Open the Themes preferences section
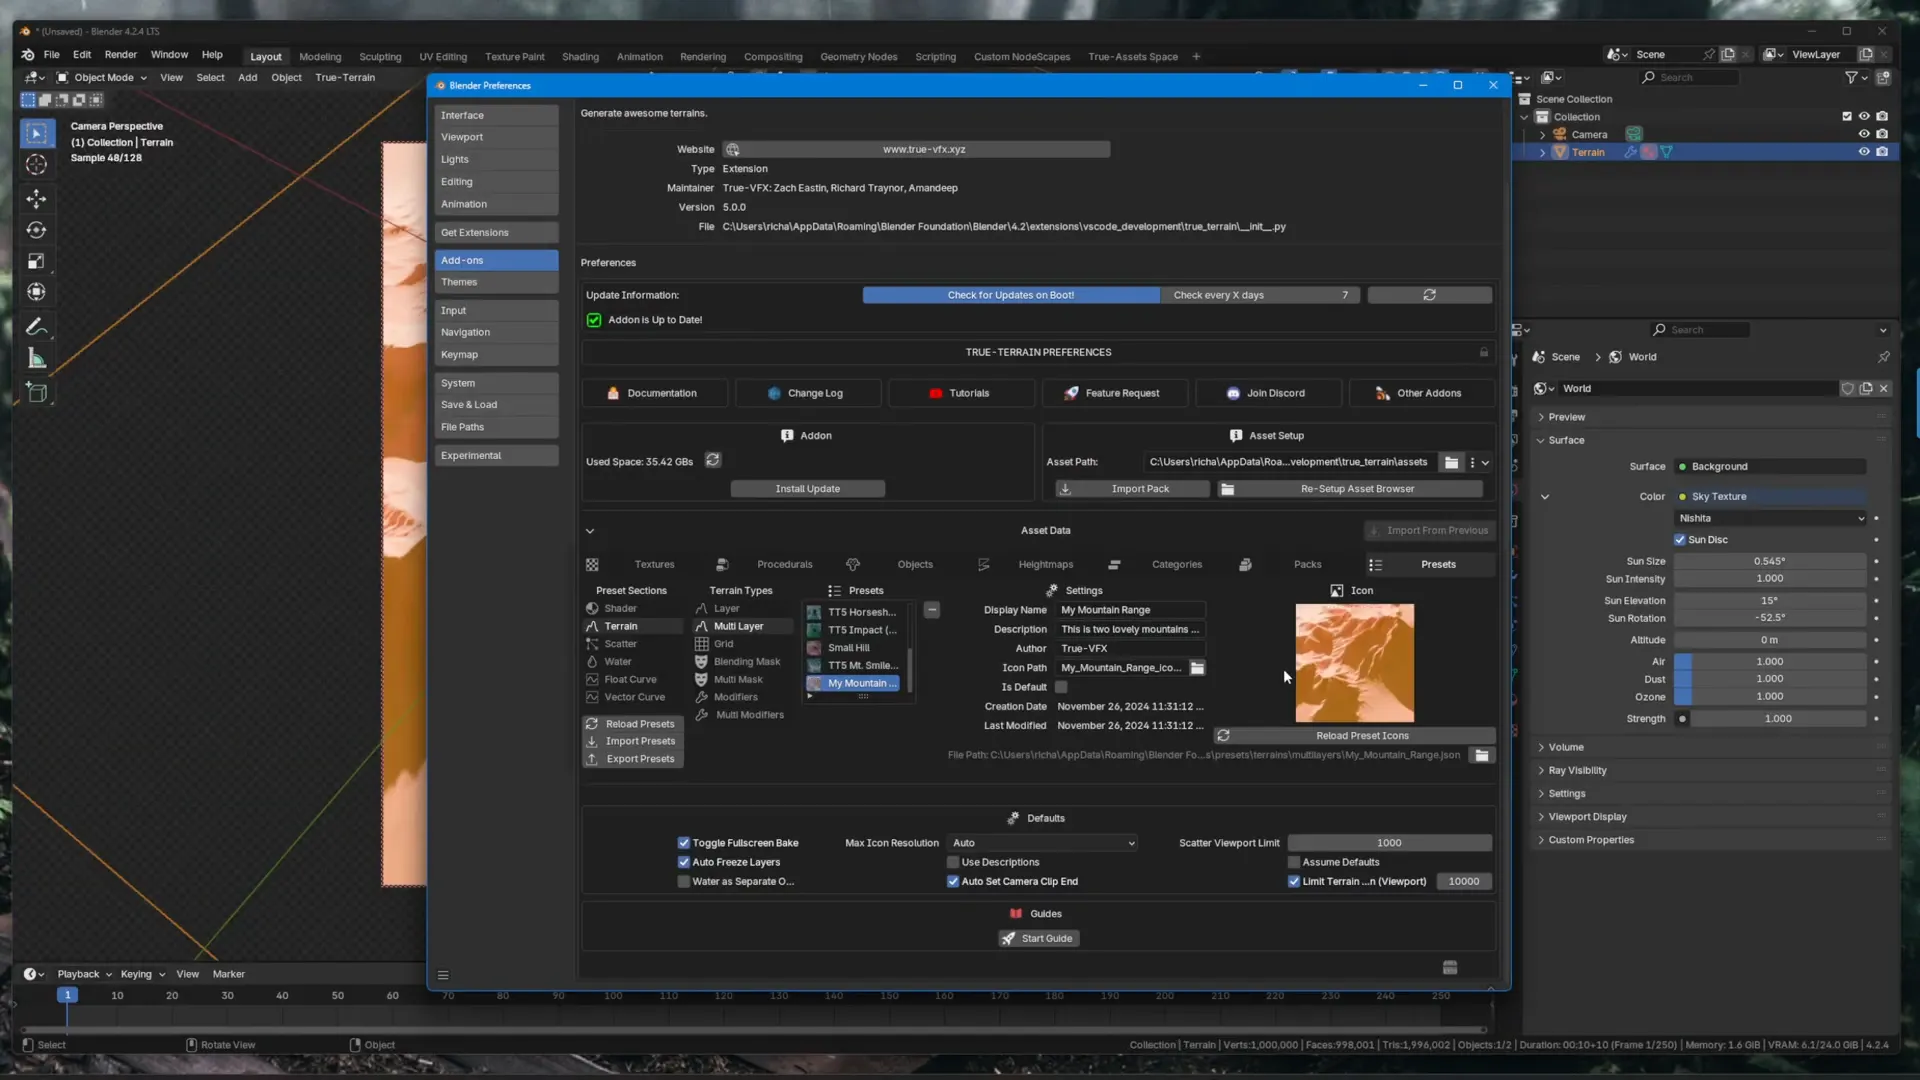This screenshot has height=1080, width=1920. 496,282
